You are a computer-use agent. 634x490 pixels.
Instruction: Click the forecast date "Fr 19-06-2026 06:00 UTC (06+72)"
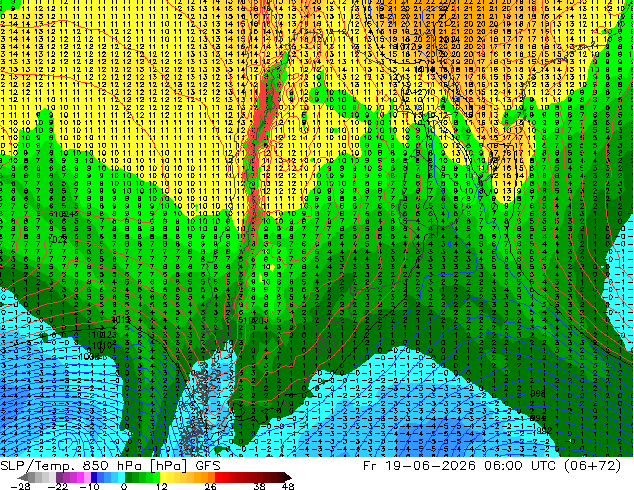492,466
